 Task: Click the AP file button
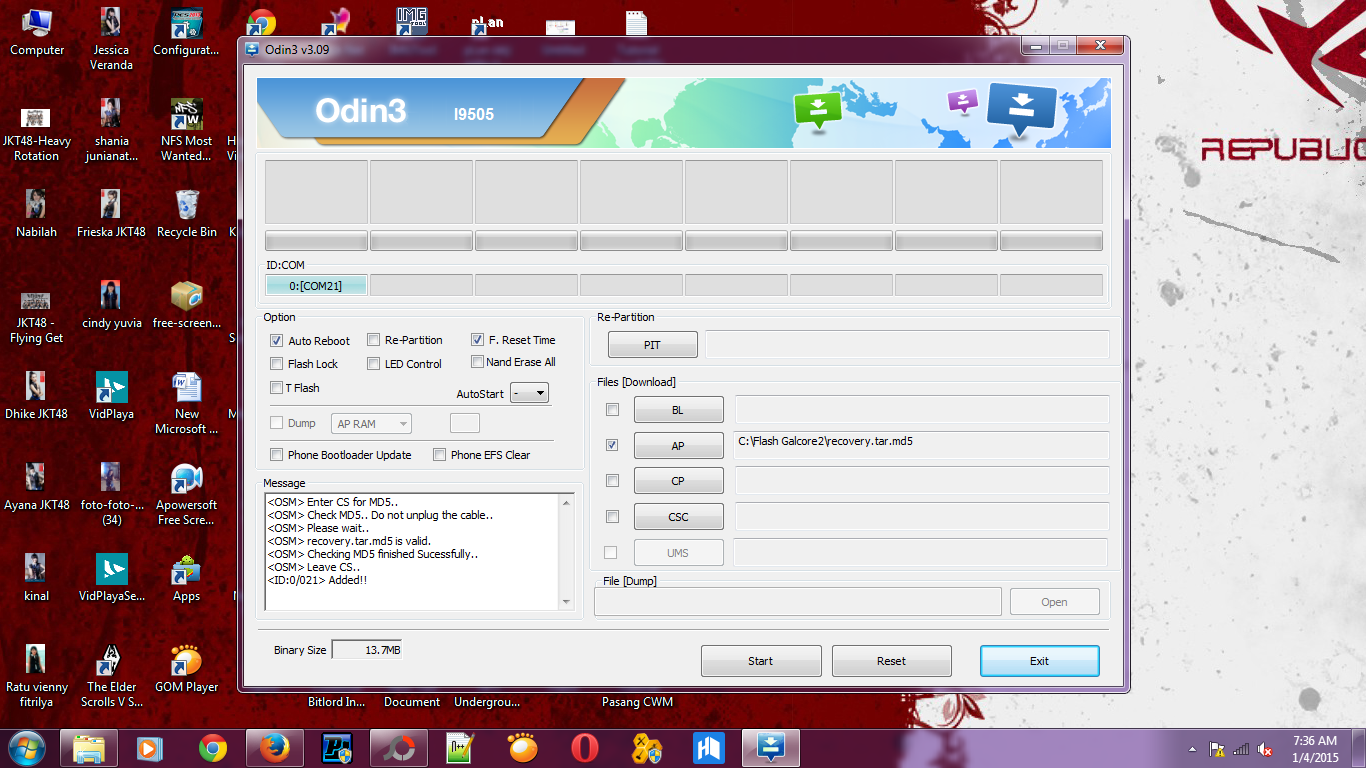click(678, 446)
